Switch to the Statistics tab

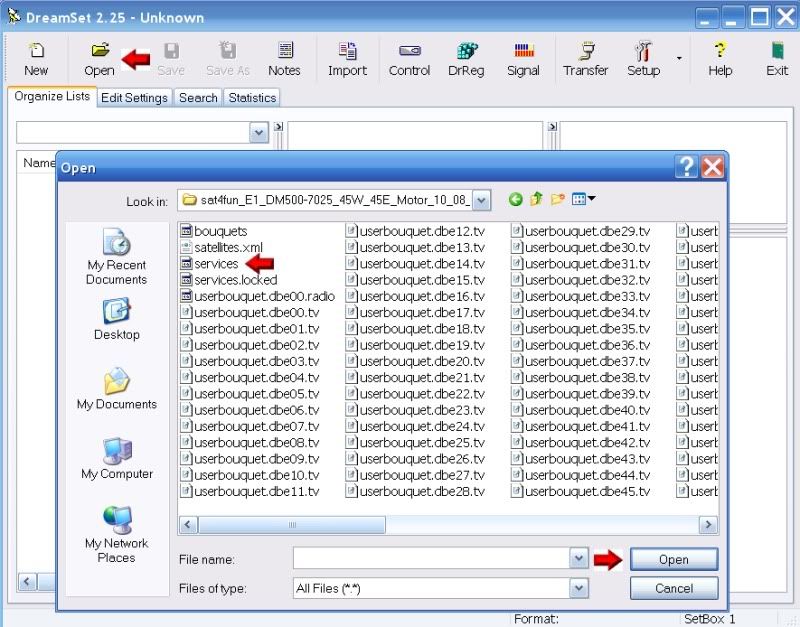252,97
